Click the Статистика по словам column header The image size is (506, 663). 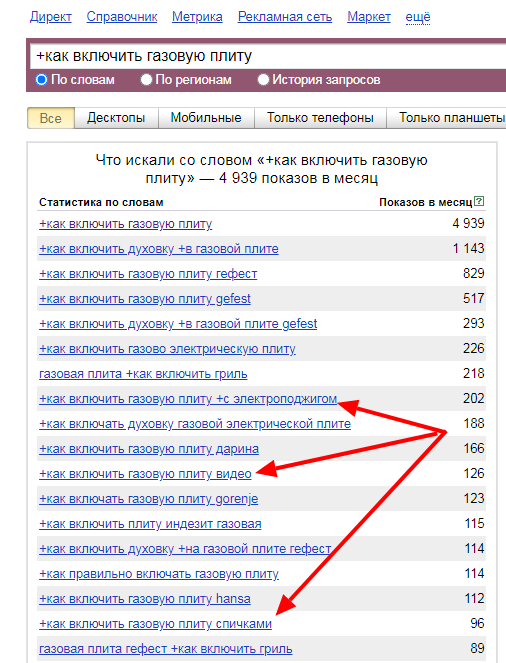pyautogui.click(x=101, y=203)
